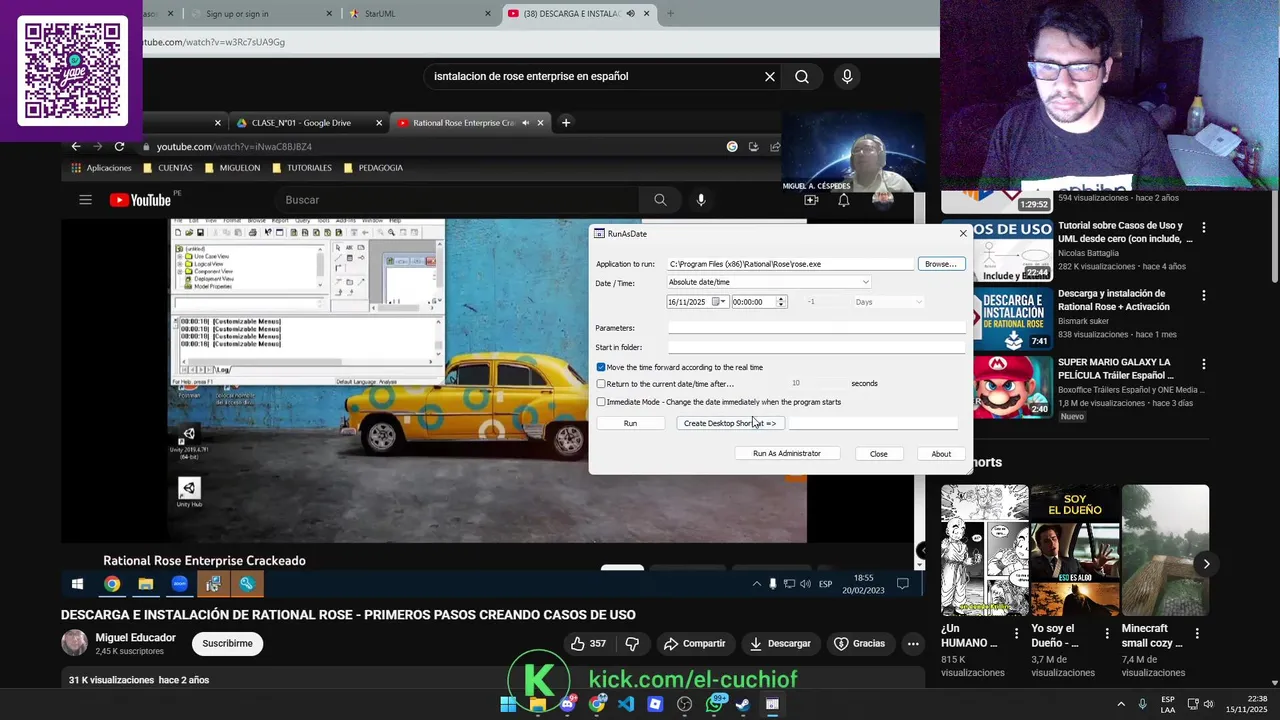
Task: Open Visual Studio Code from the taskbar
Action: tap(626, 704)
